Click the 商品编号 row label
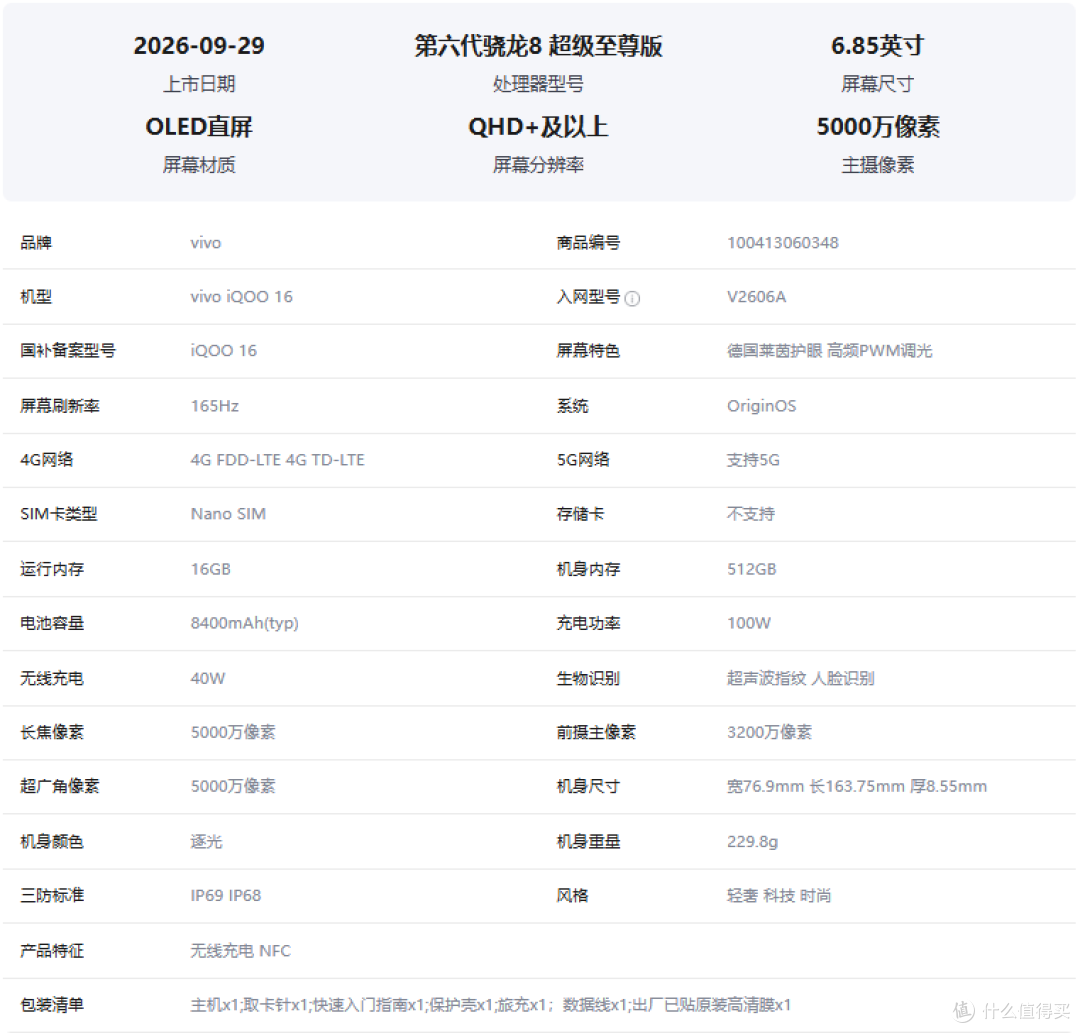1080x1033 pixels. (x=588, y=242)
